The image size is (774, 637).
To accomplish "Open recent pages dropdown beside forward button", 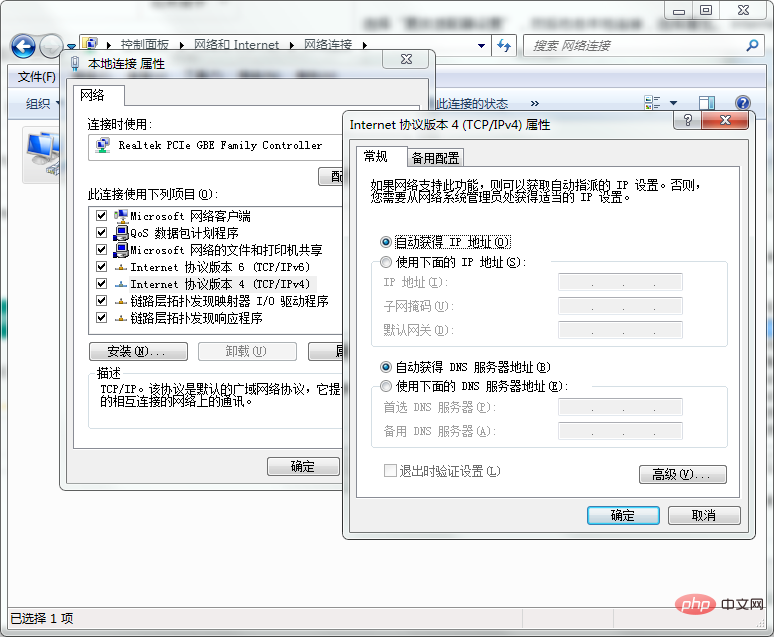I will [72, 46].
